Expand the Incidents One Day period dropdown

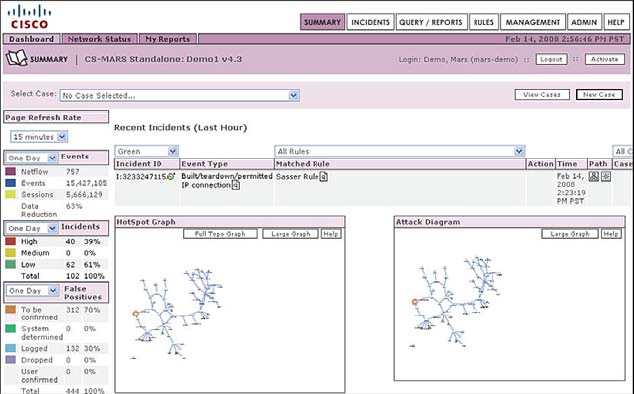(32, 228)
